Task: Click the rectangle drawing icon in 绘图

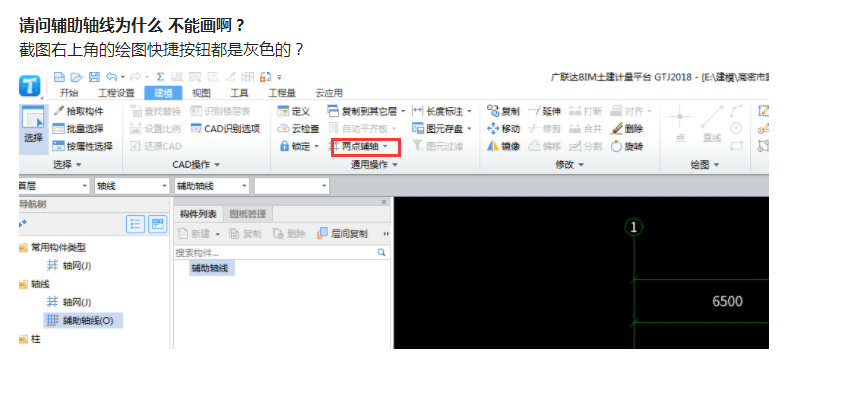Action: pos(736,146)
